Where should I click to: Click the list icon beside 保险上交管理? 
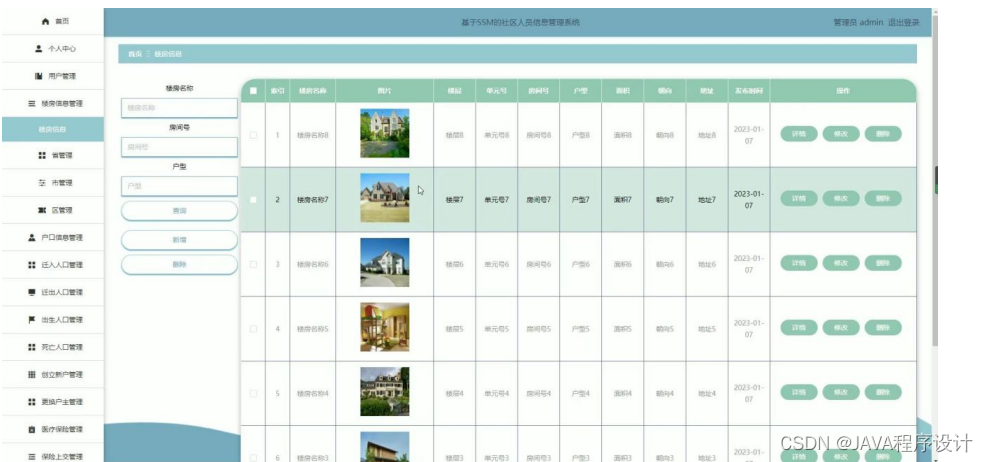32,456
